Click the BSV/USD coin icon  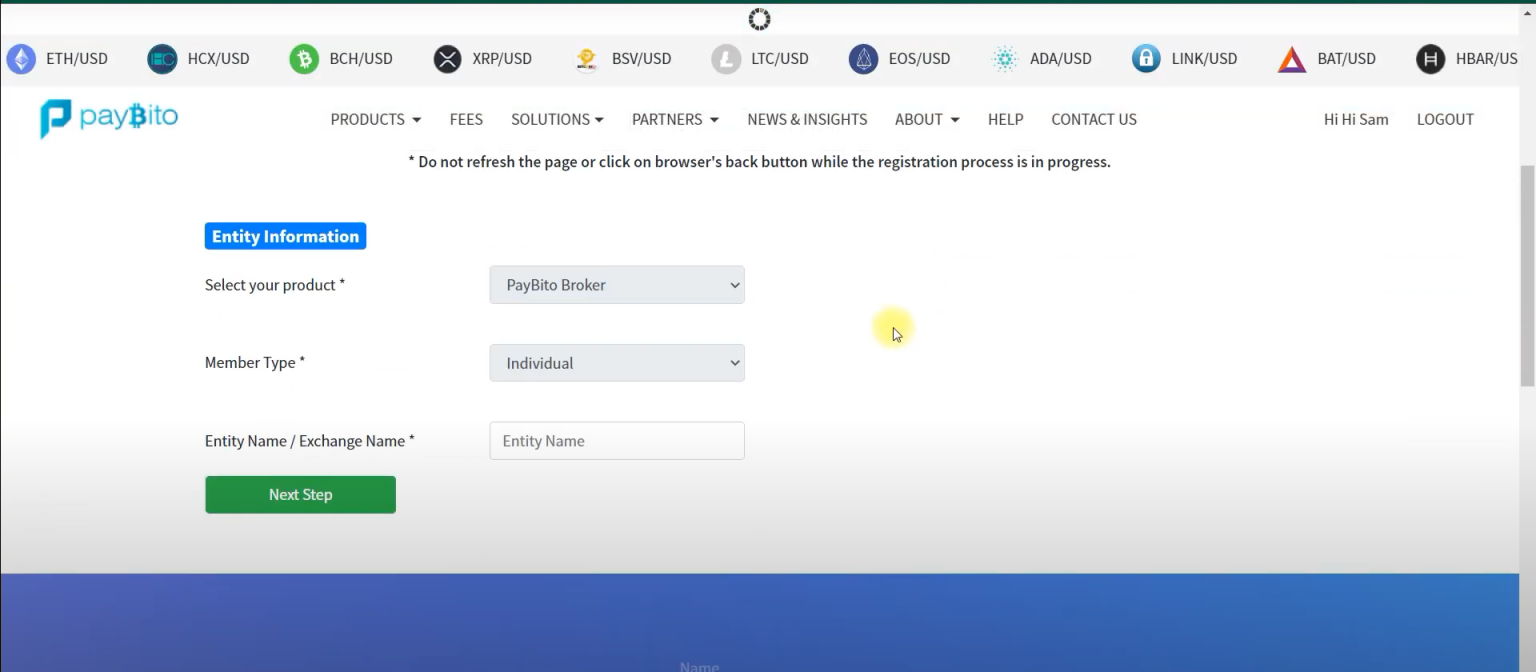click(x=586, y=59)
